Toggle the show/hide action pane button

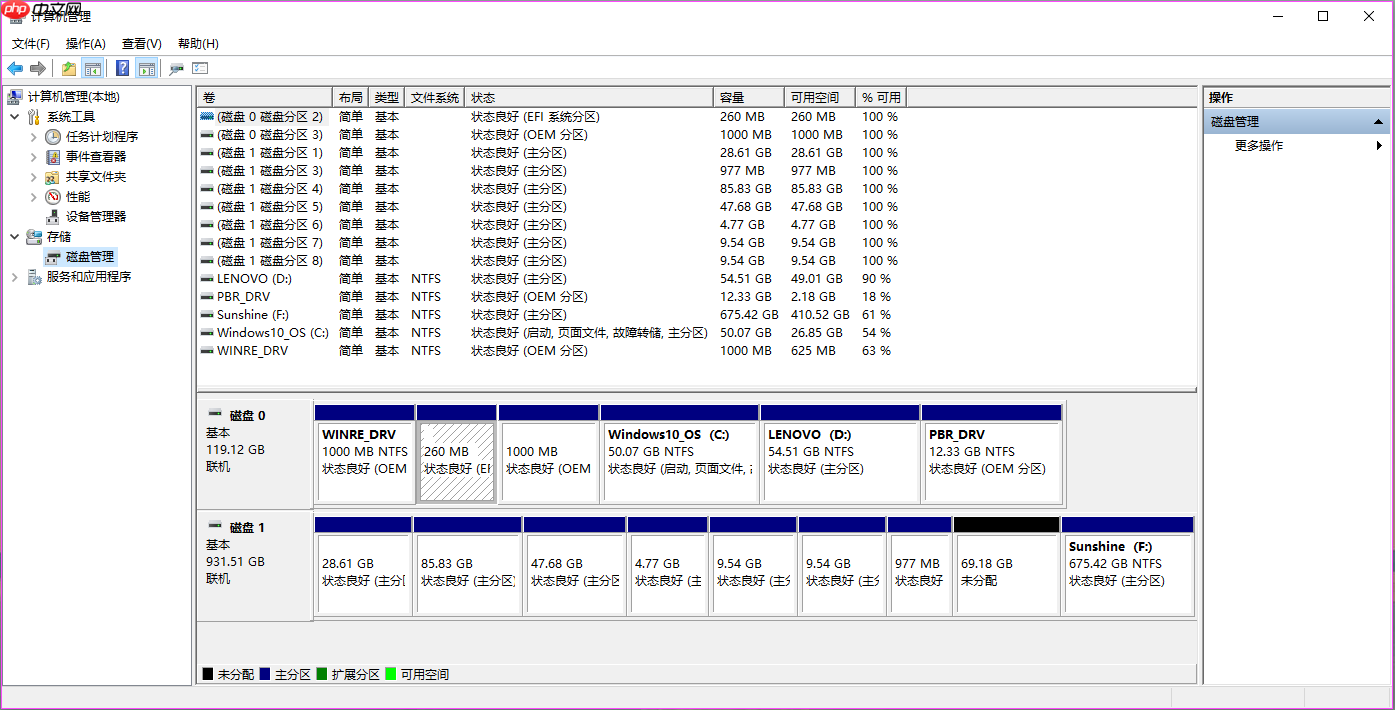point(147,69)
